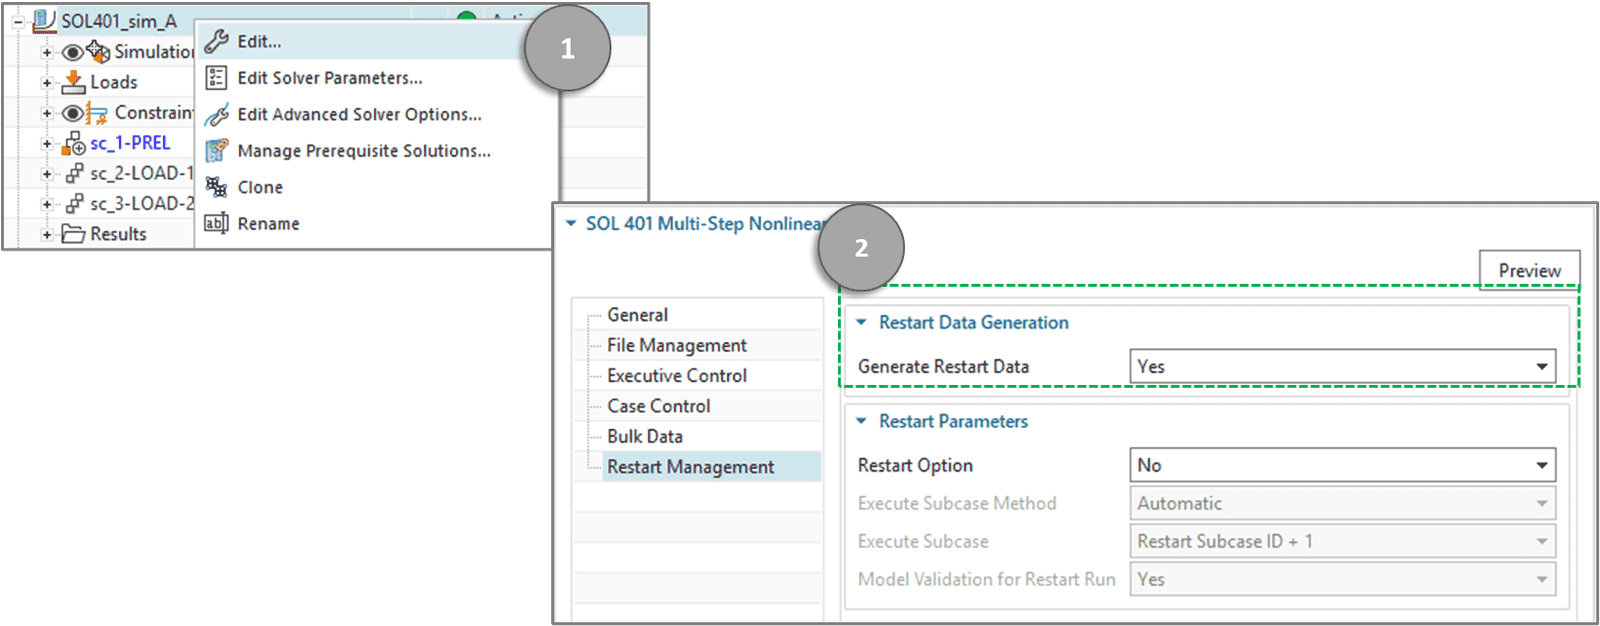Open the Restart Option dropdown
Screen dimensions: 1600x626
1343,465
